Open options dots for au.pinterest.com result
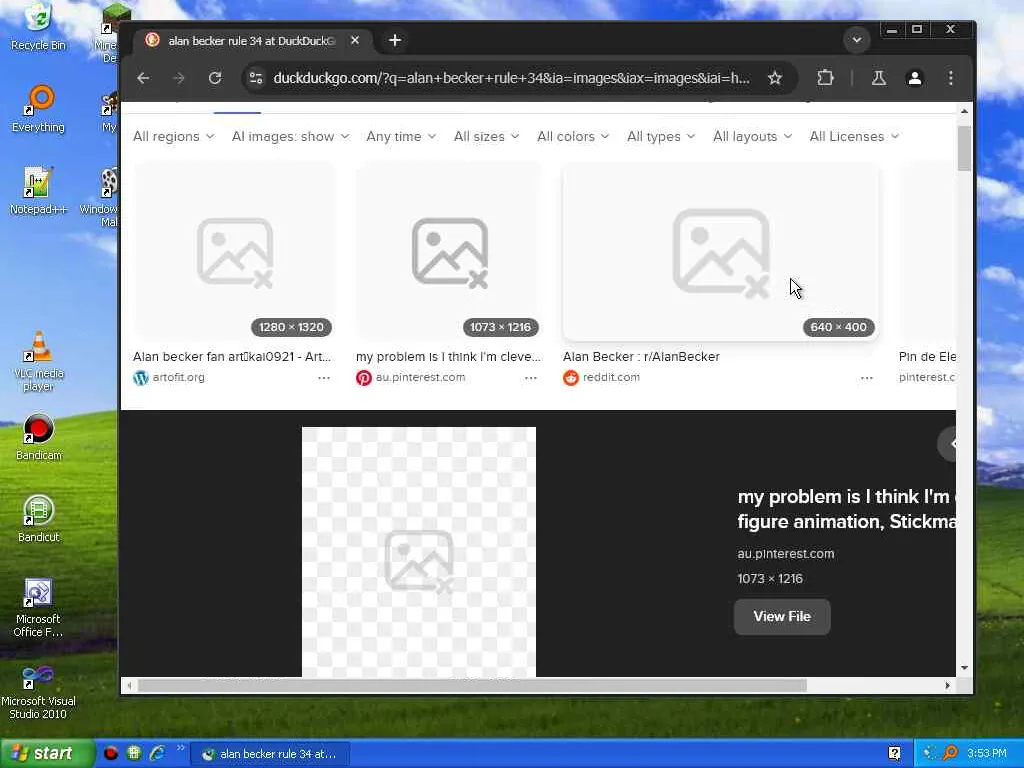 click(x=531, y=378)
